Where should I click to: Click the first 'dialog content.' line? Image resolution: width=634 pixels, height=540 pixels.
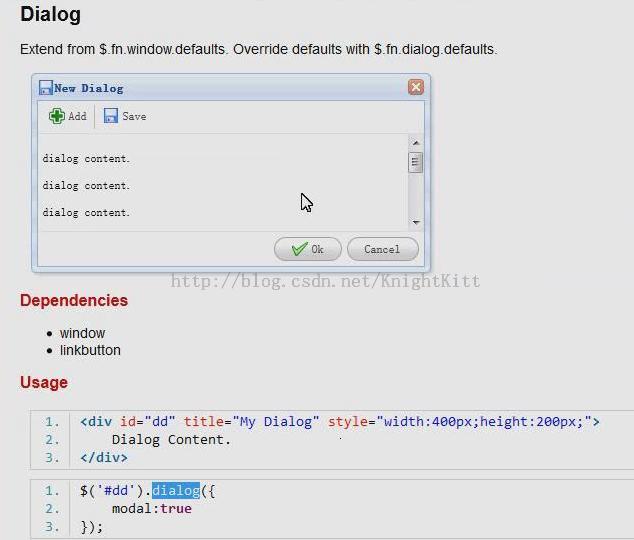86,159
